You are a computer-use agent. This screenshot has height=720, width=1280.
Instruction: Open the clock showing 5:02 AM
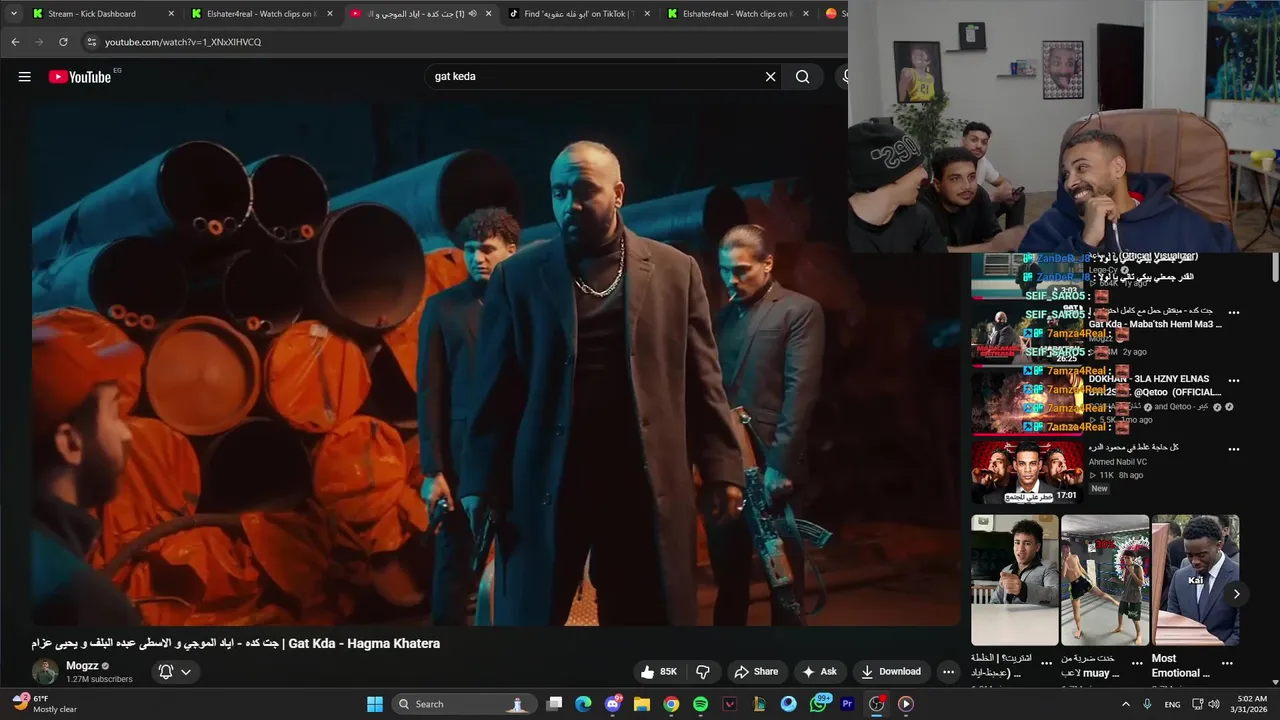[x=1251, y=704]
